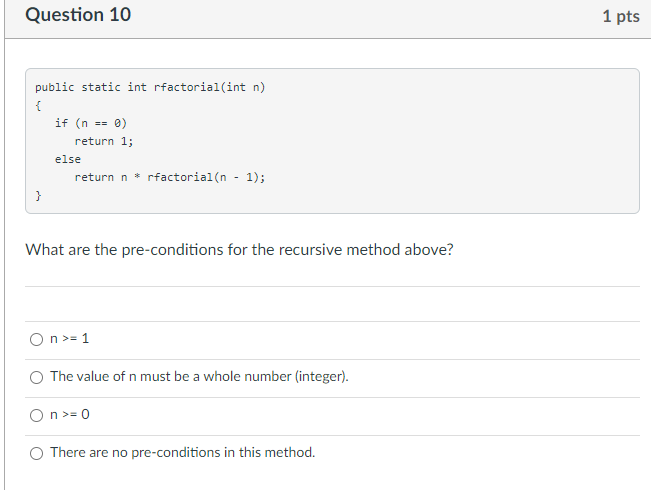Choose the whole number (integer) radio option
Image resolution: width=651 pixels, height=490 pixels.
tap(37, 377)
